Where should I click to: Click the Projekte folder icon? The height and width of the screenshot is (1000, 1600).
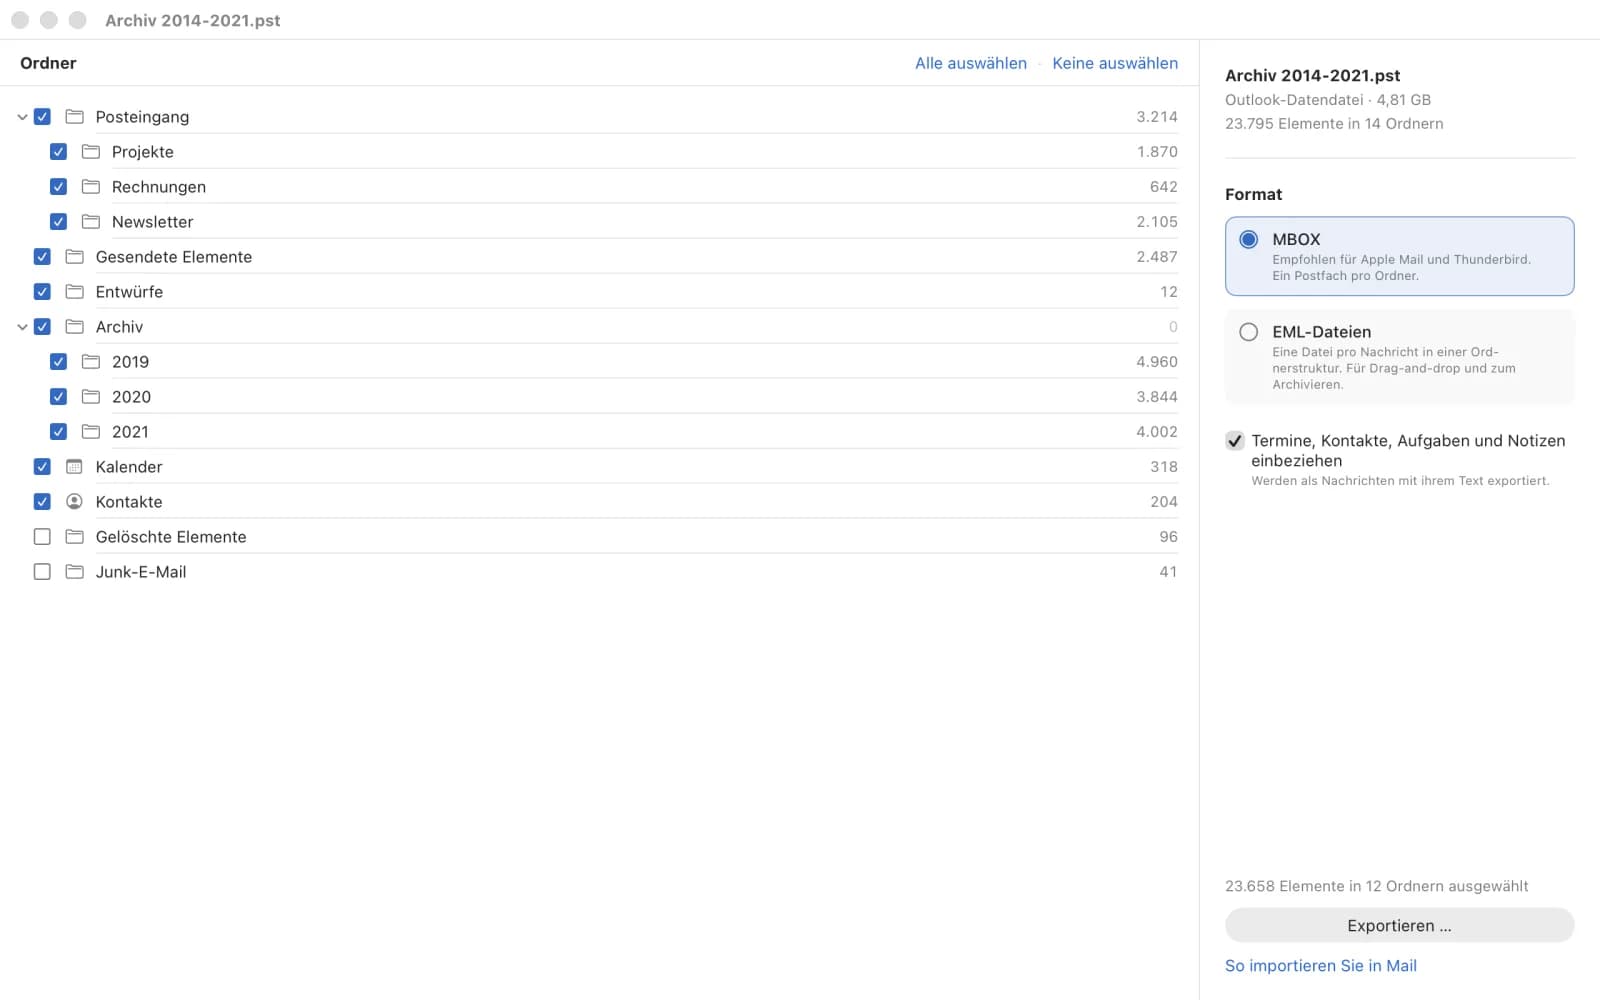(91, 152)
